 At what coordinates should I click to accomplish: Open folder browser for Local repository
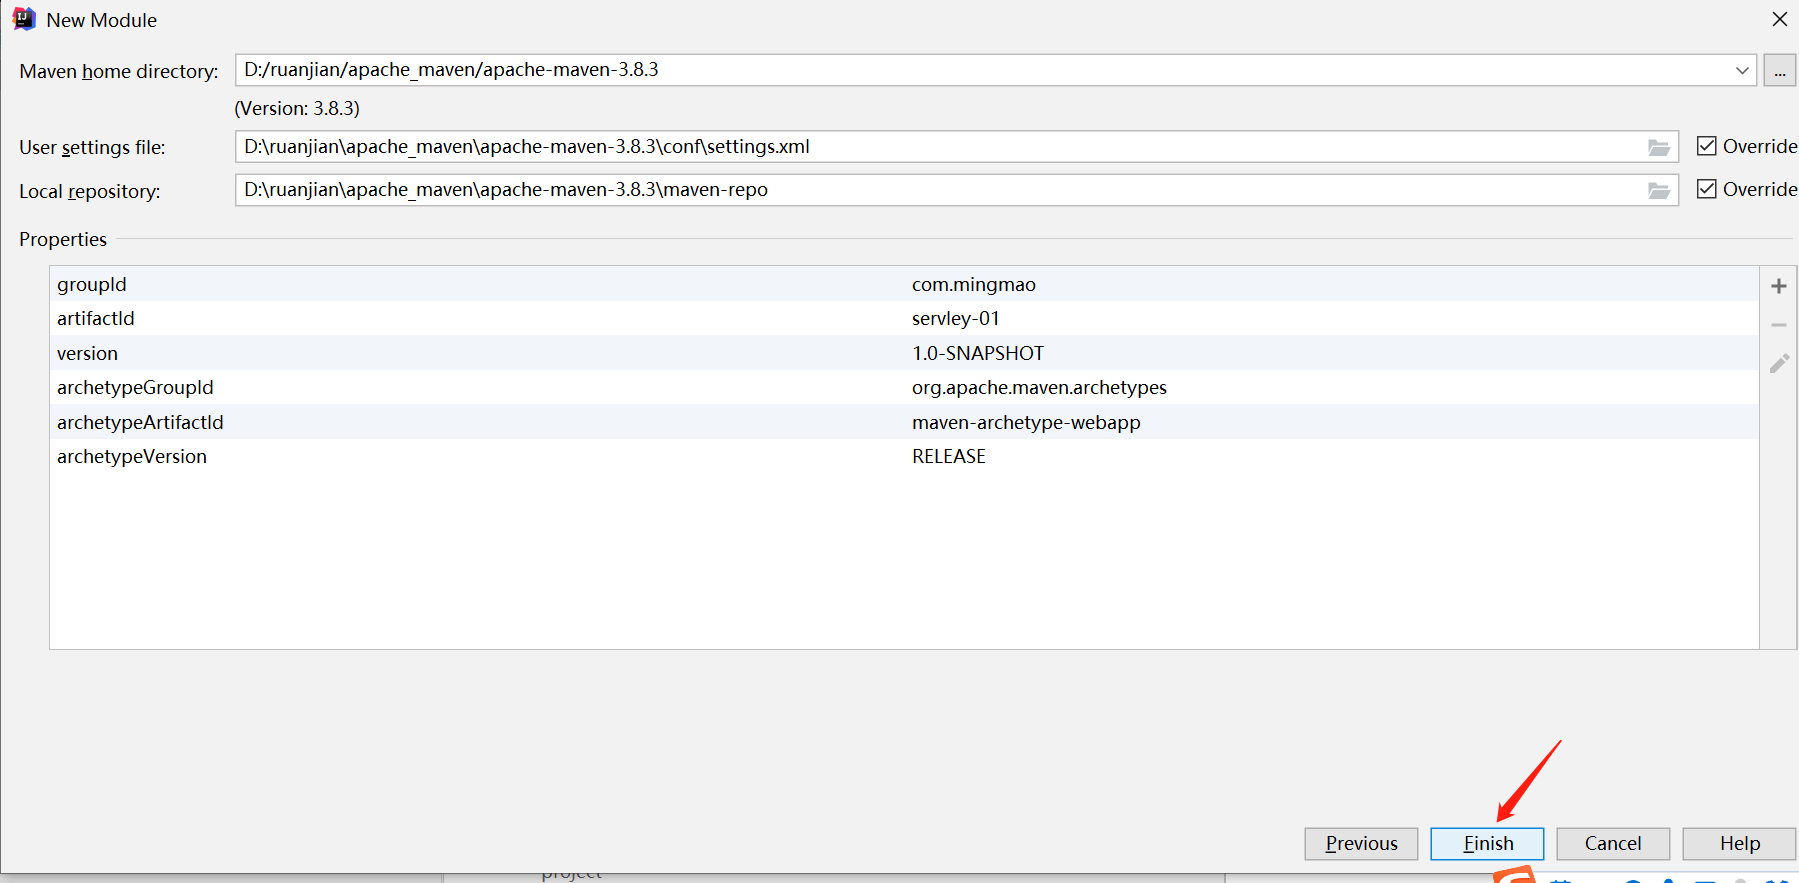click(1658, 190)
